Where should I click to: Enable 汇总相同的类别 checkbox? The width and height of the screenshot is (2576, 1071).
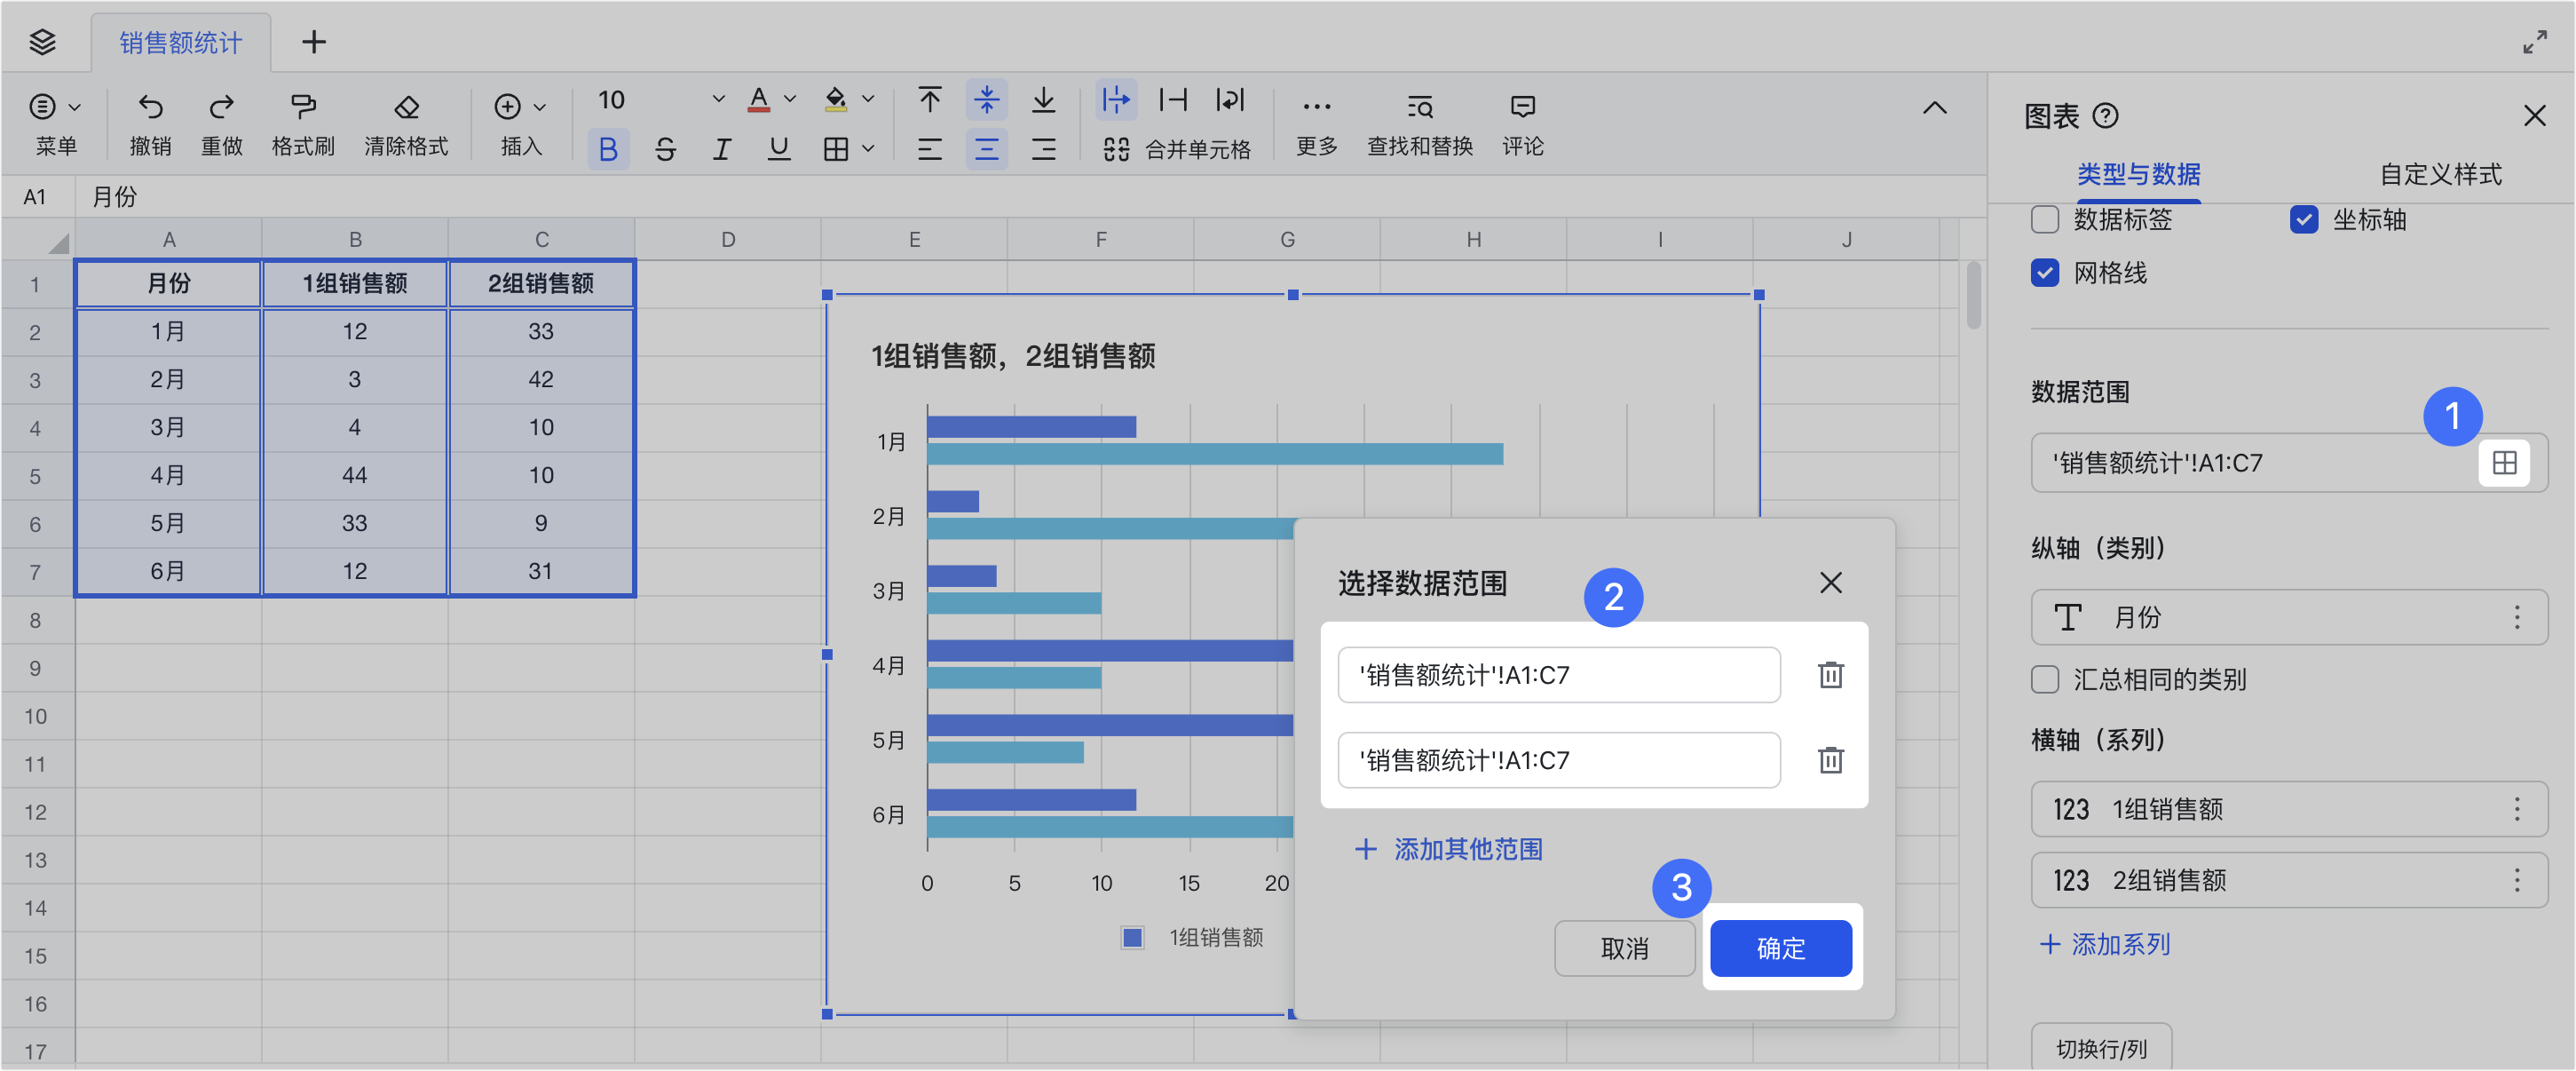pyautogui.click(x=2045, y=679)
